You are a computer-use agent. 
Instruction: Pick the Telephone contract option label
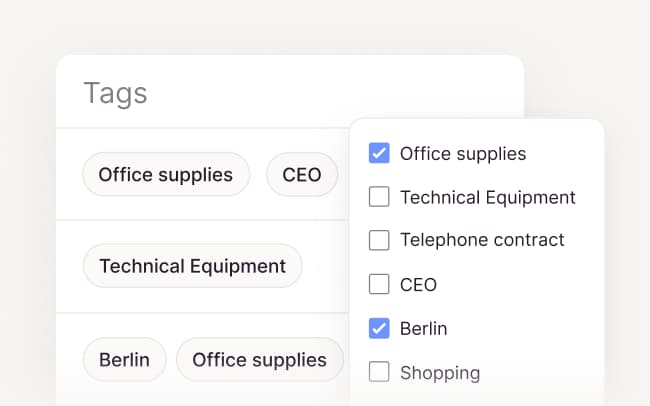click(x=482, y=240)
